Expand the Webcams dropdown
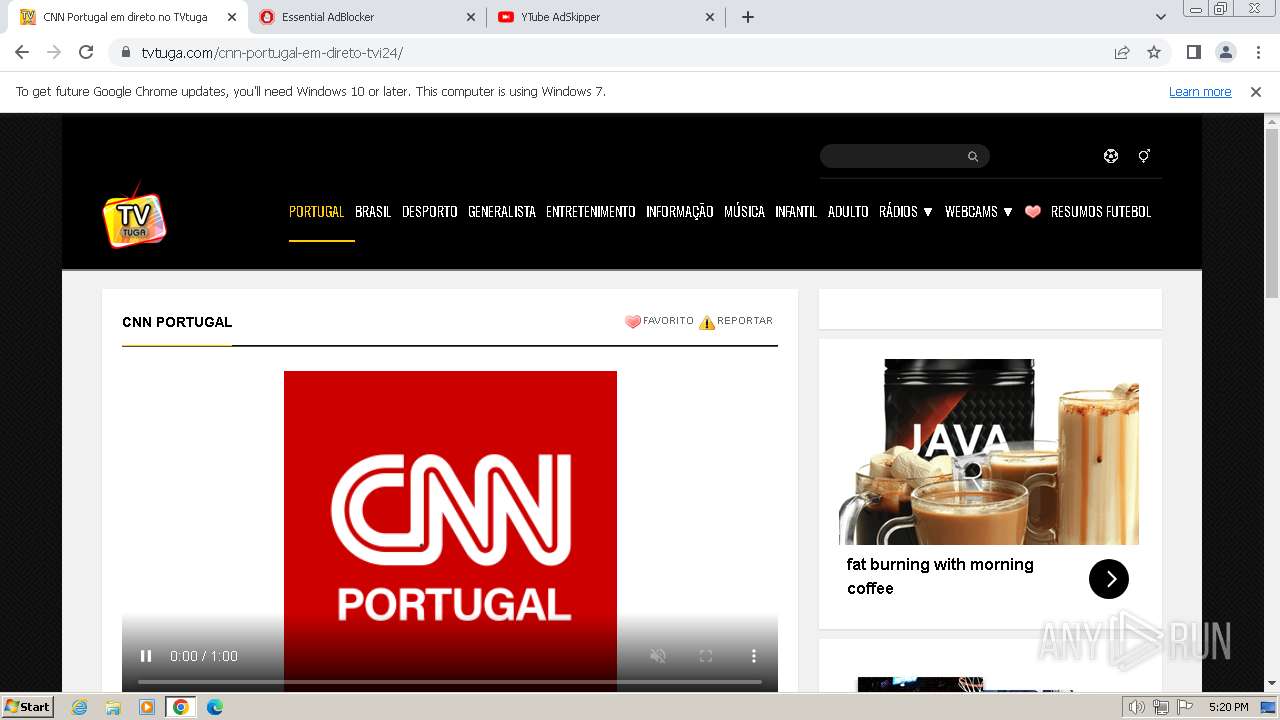This screenshot has height=720, width=1280. click(x=979, y=212)
